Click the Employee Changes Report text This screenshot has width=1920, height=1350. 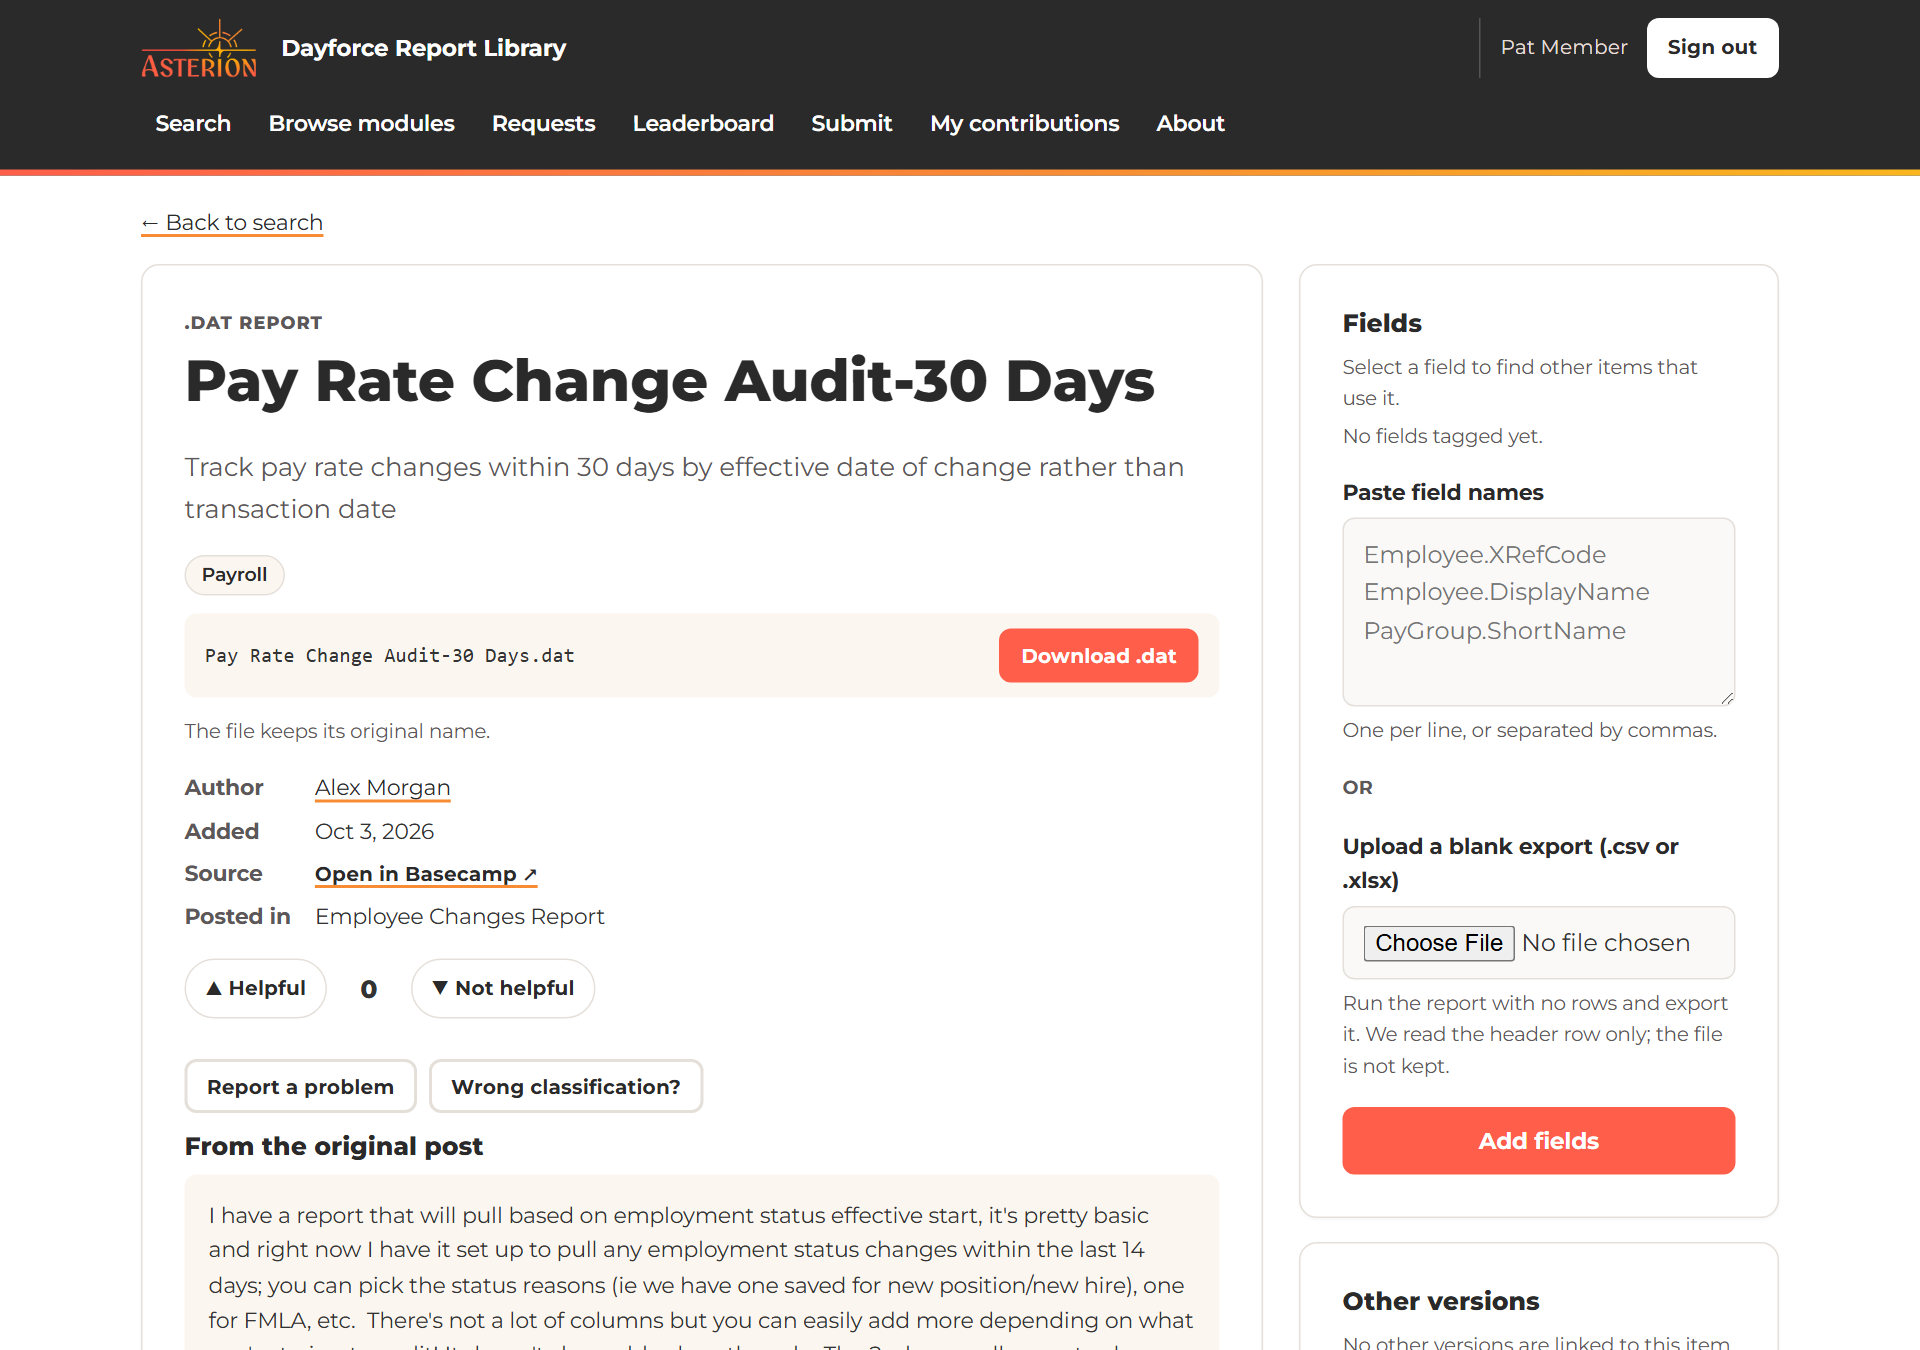(x=460, y=917)
